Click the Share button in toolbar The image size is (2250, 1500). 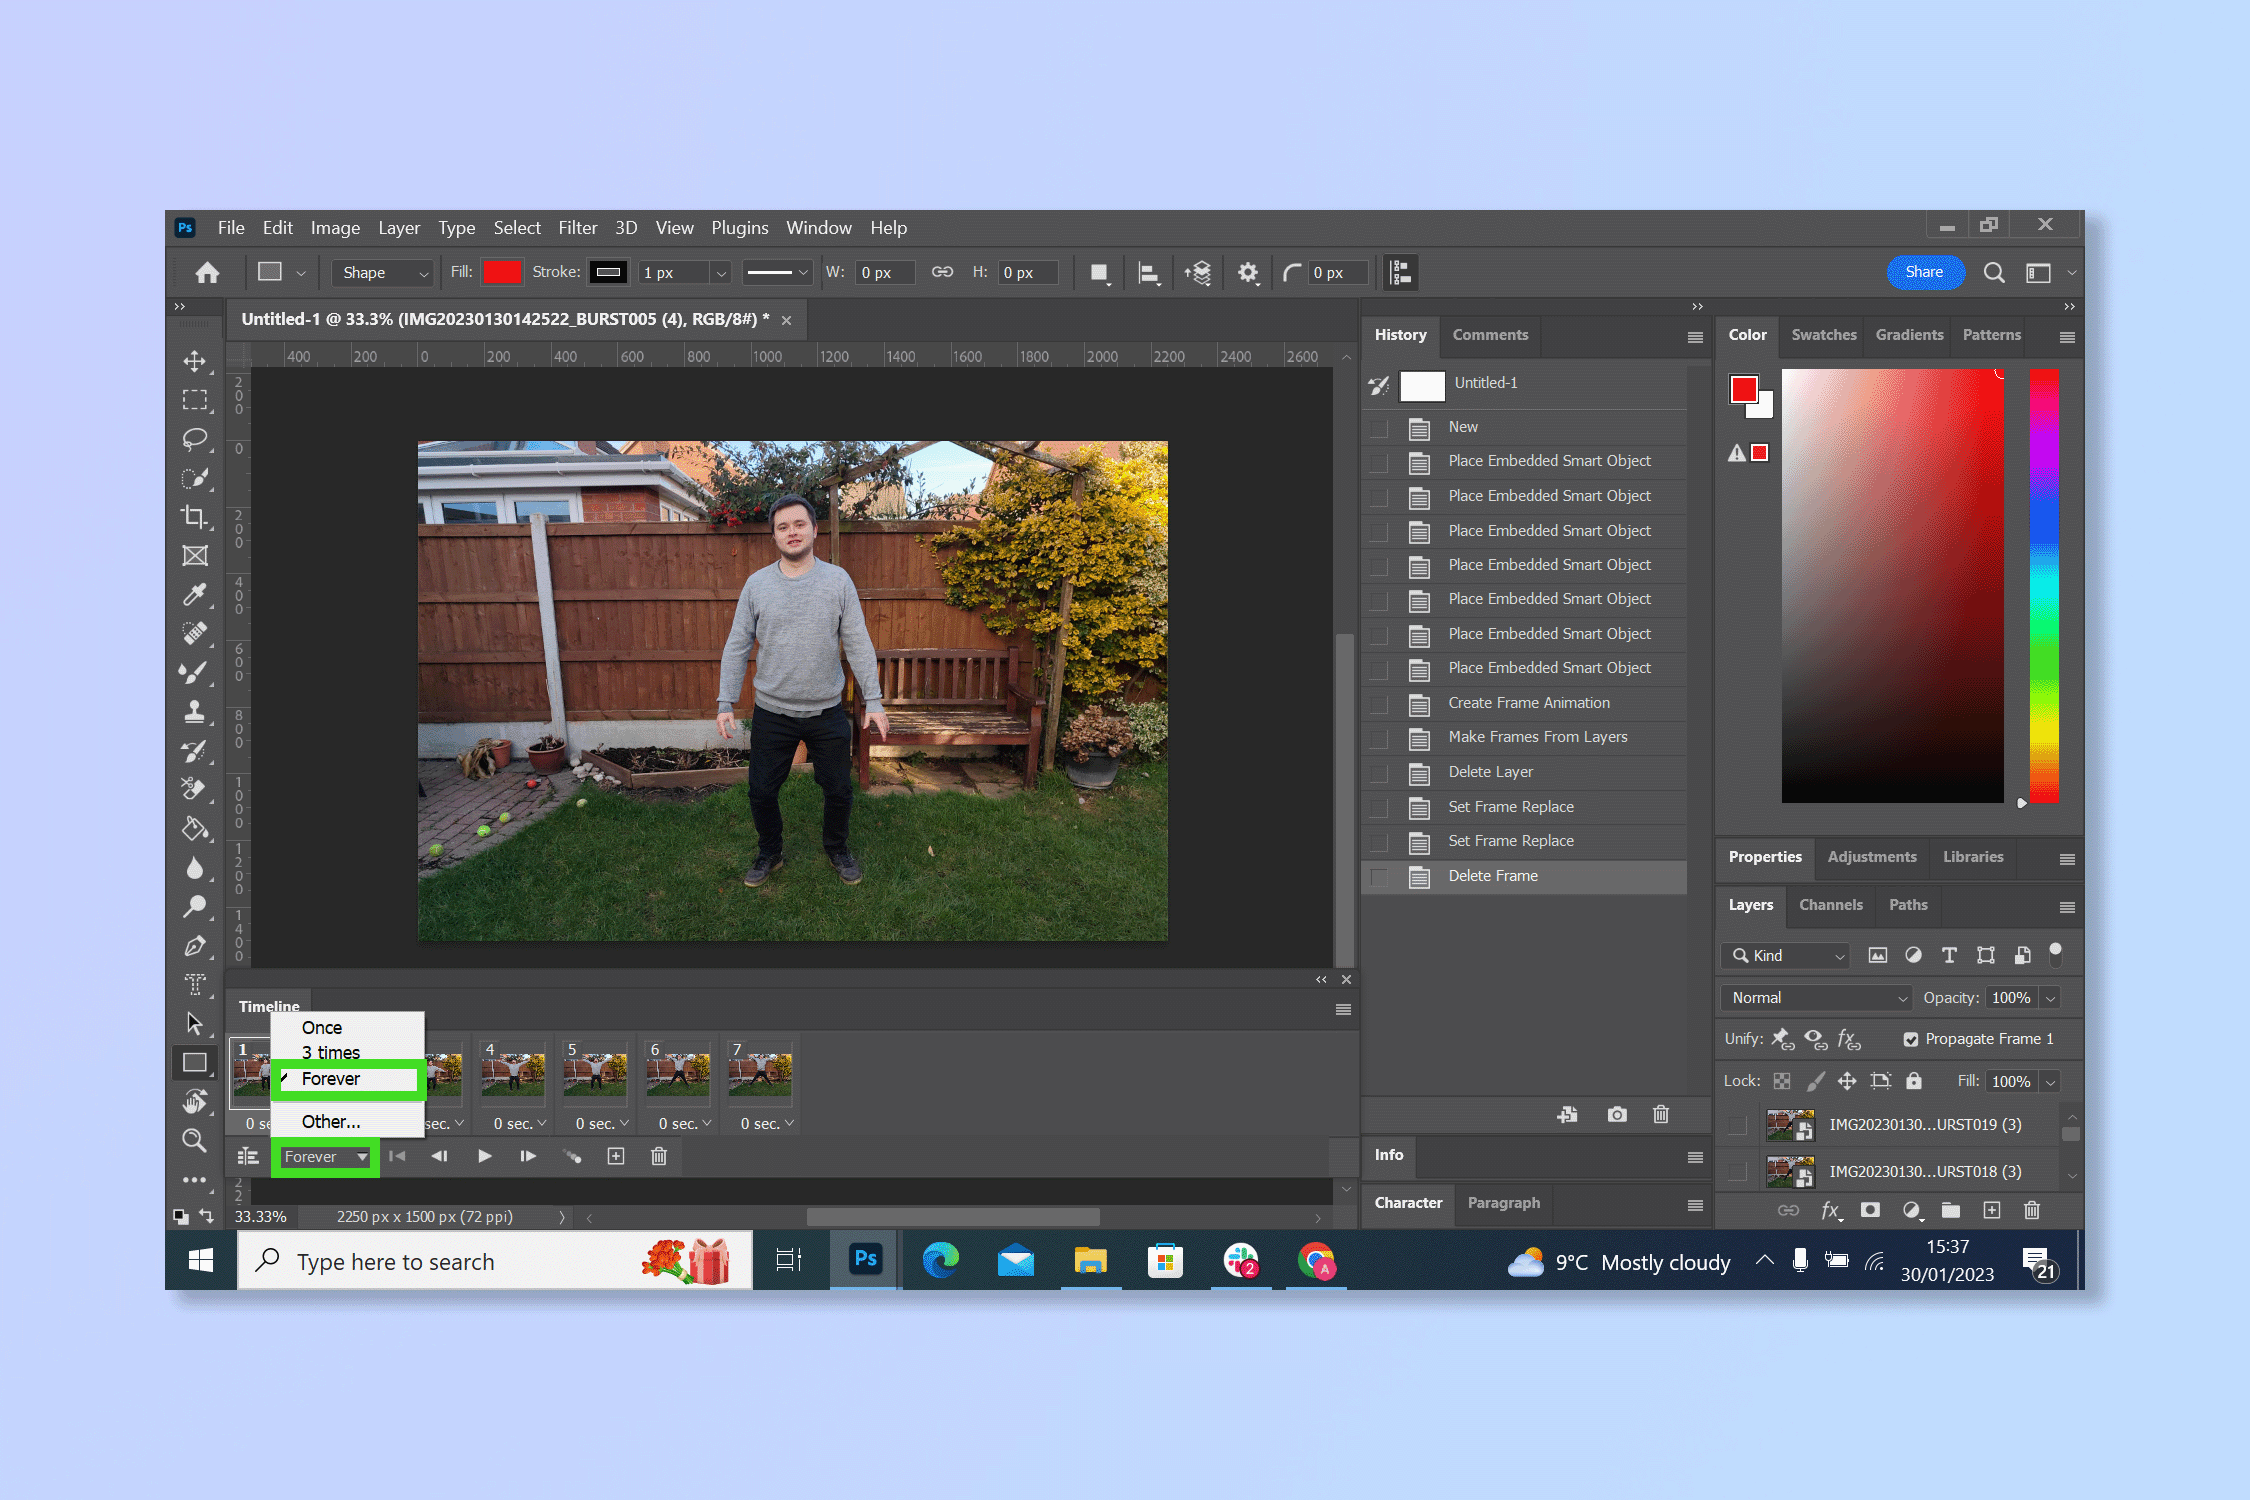[1922, 273]
